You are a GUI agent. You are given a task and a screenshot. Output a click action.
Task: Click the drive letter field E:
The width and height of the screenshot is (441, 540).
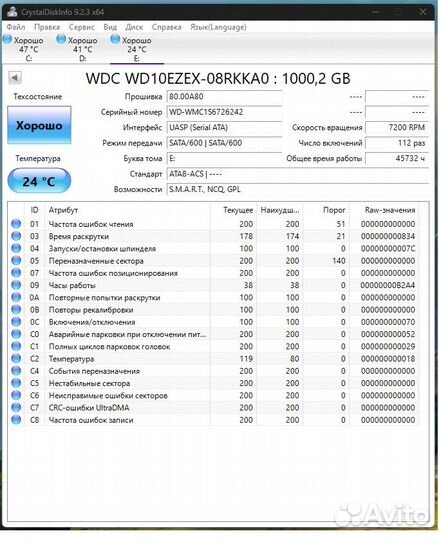[224, 158]
